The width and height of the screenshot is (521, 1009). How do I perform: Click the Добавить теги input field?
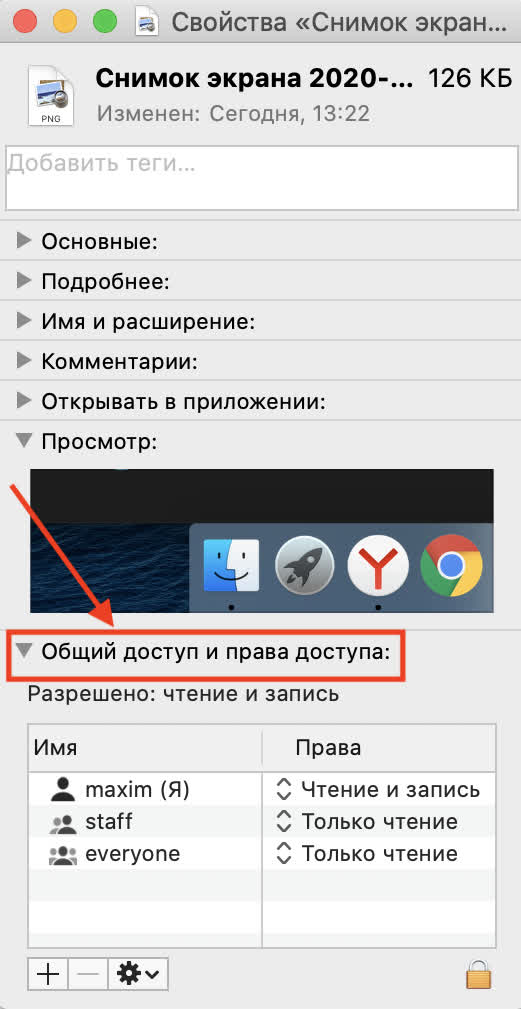[x=261, y=179]
